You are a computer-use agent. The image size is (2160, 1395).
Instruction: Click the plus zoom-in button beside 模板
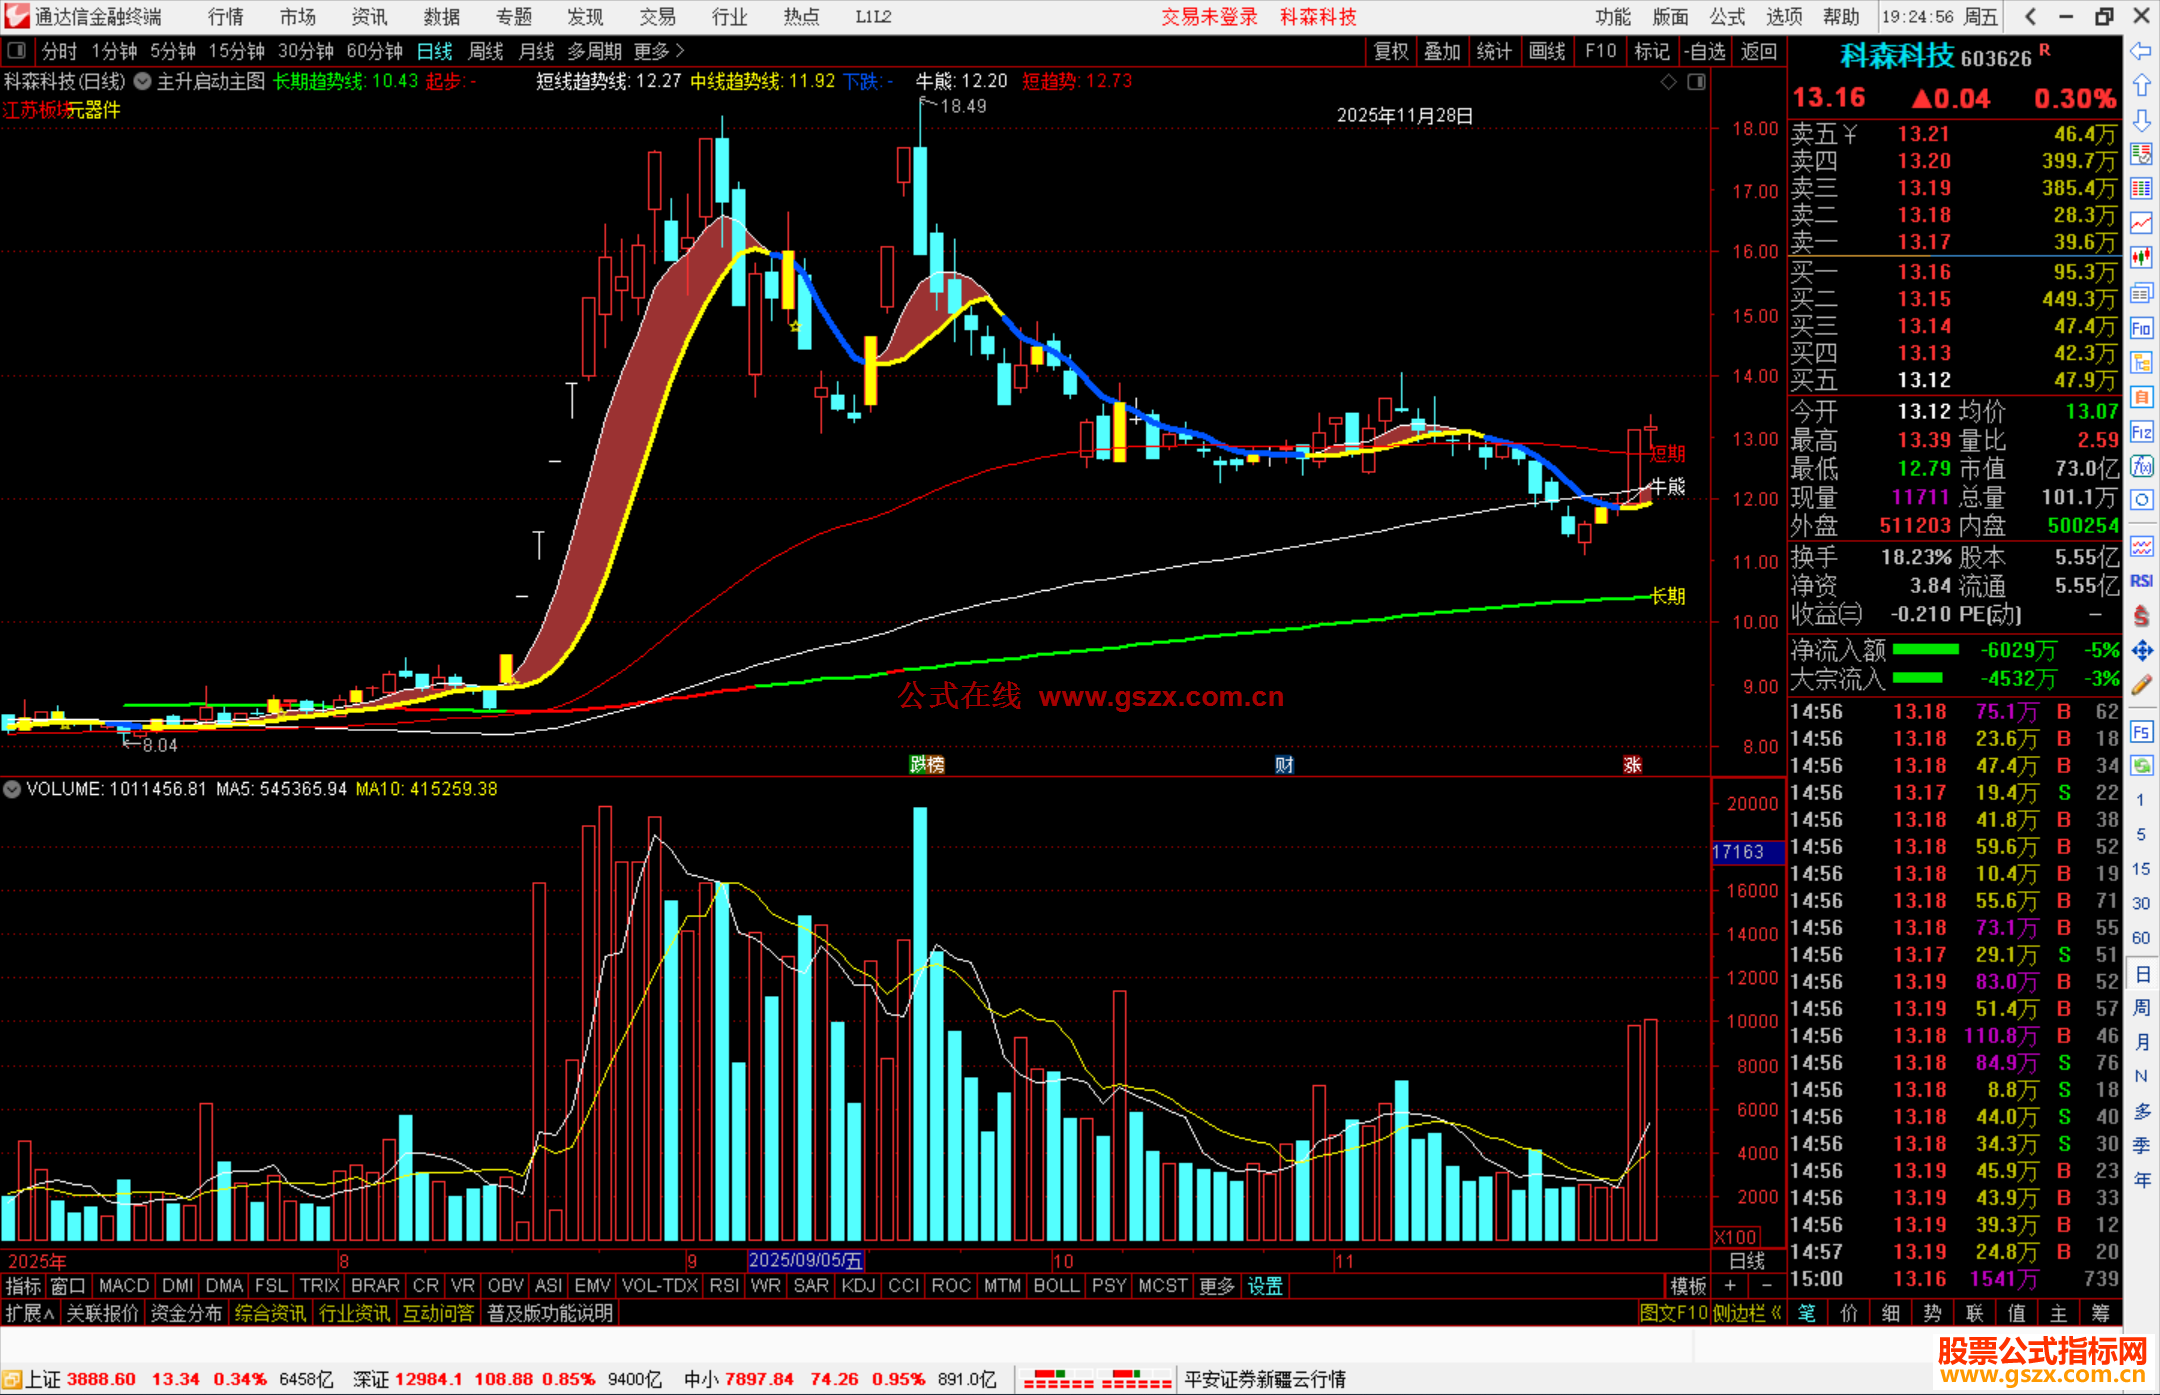pyautogui.click(x=1730, y=1285)
